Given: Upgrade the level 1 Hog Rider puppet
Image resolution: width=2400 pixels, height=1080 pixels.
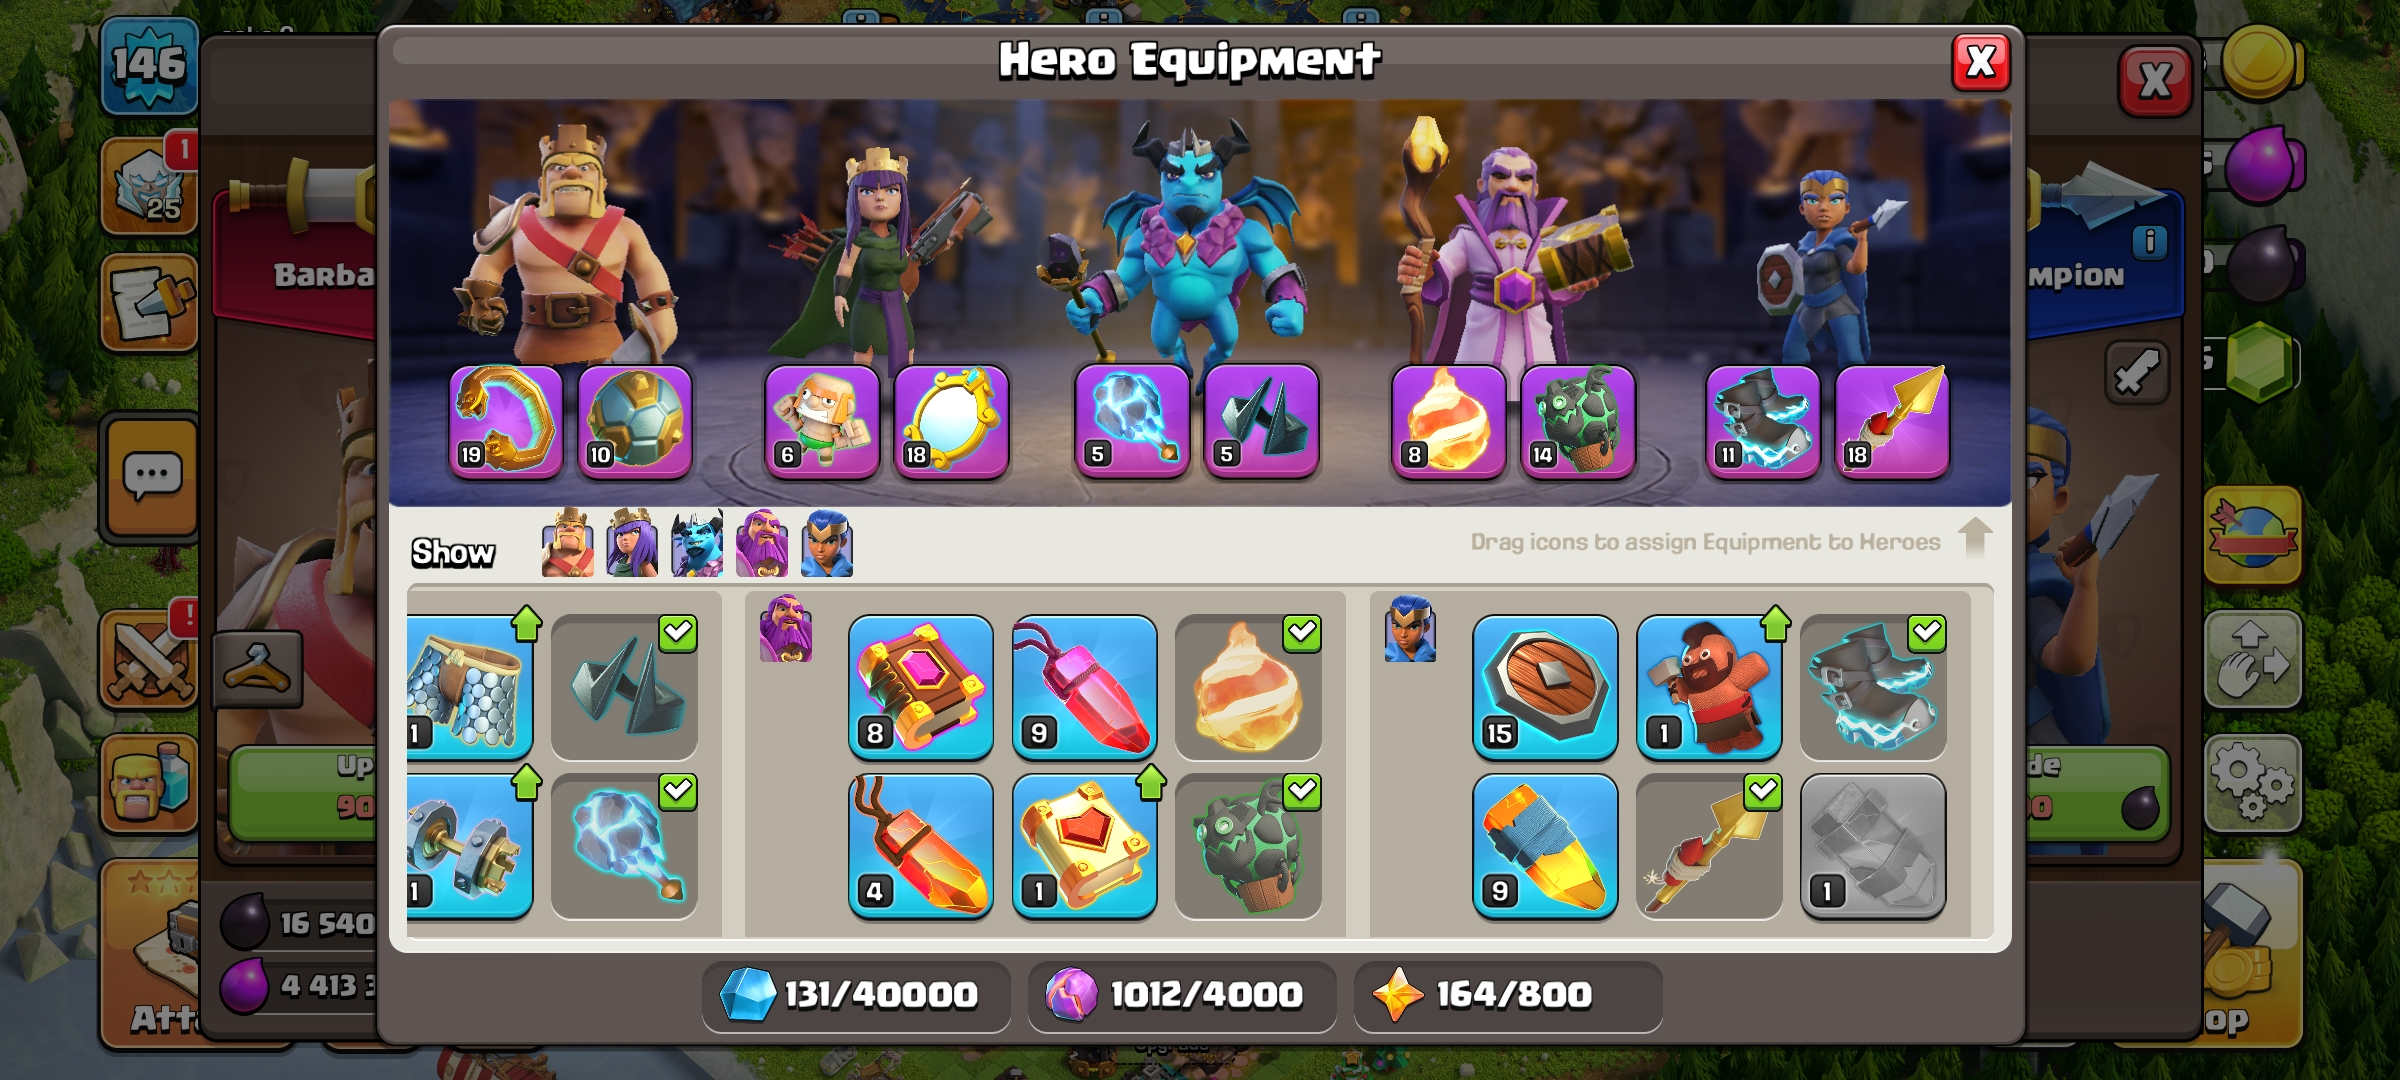Looking at the screenshot, I should point(1709,687).
